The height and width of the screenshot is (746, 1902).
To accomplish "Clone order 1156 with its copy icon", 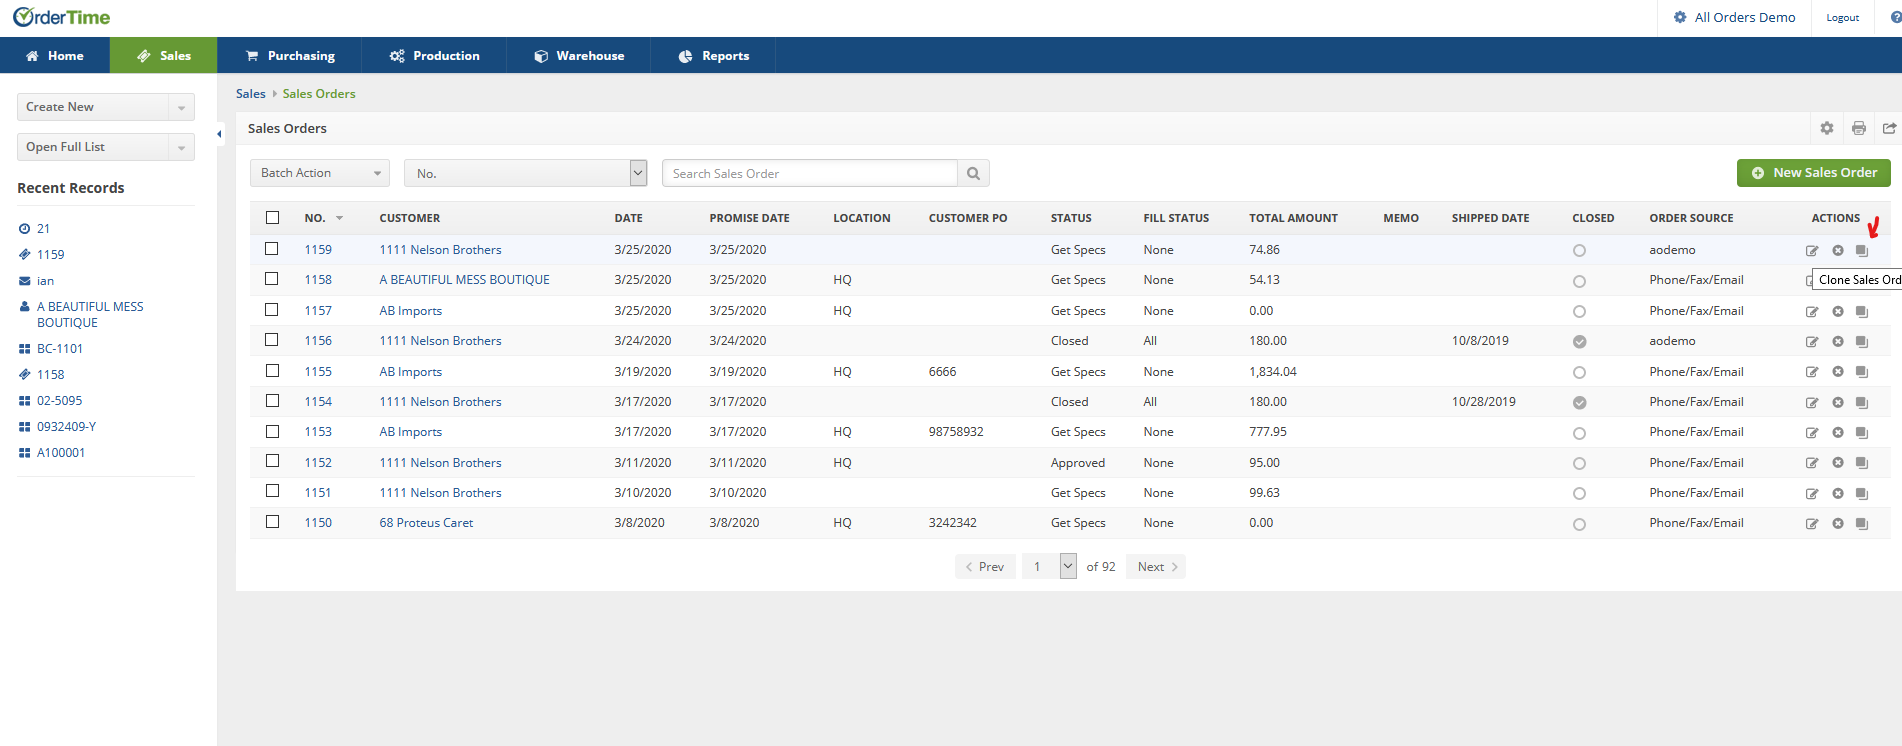I will [x=1862, y=342].
